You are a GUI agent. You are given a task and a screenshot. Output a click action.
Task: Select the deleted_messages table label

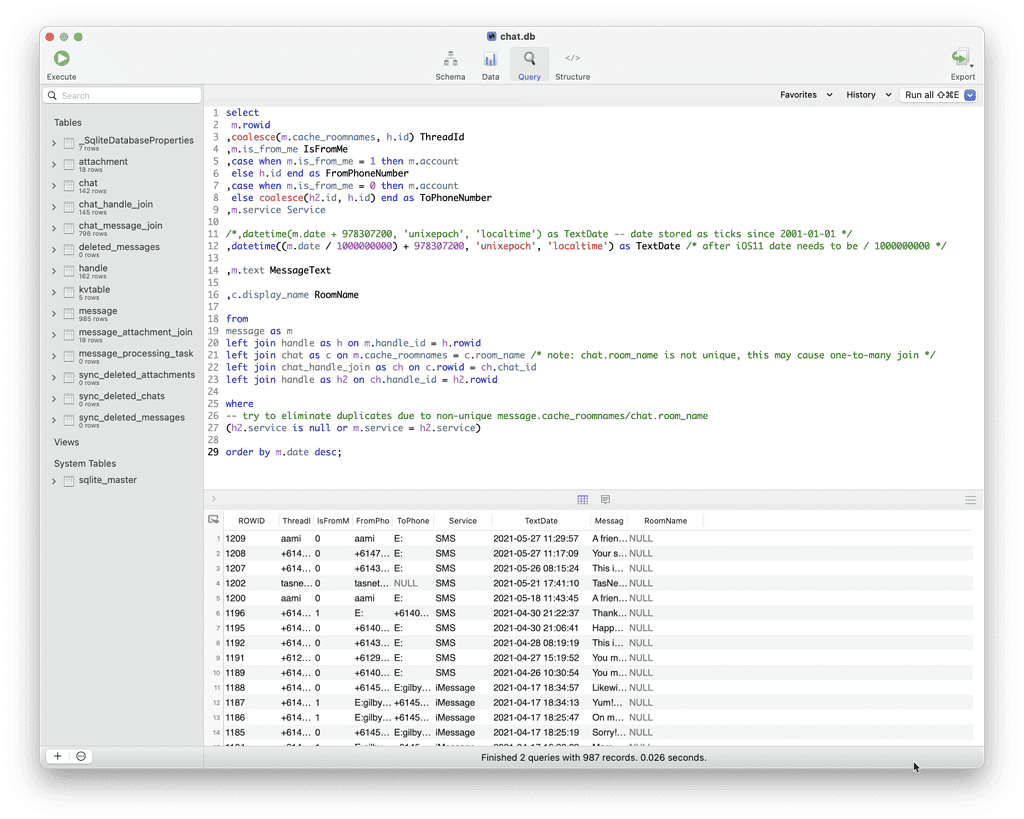(x=119, y=247)
